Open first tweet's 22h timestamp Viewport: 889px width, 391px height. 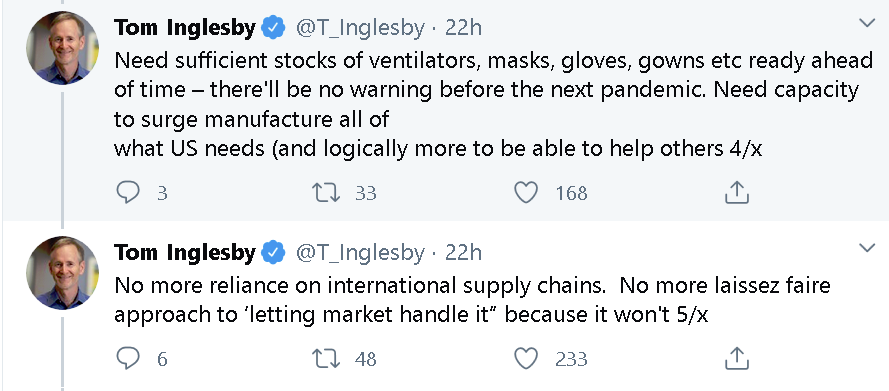tap(463, 27)
